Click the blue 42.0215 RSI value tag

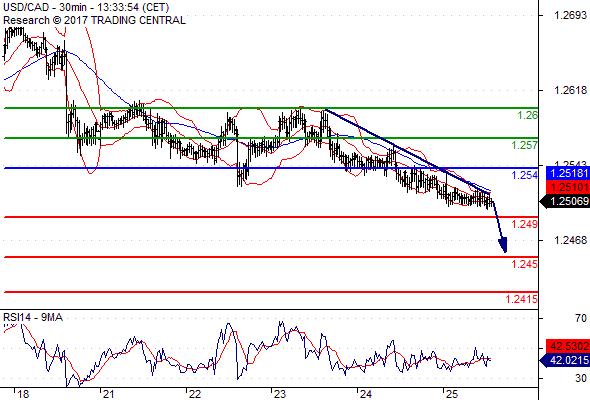click(565, 360)
